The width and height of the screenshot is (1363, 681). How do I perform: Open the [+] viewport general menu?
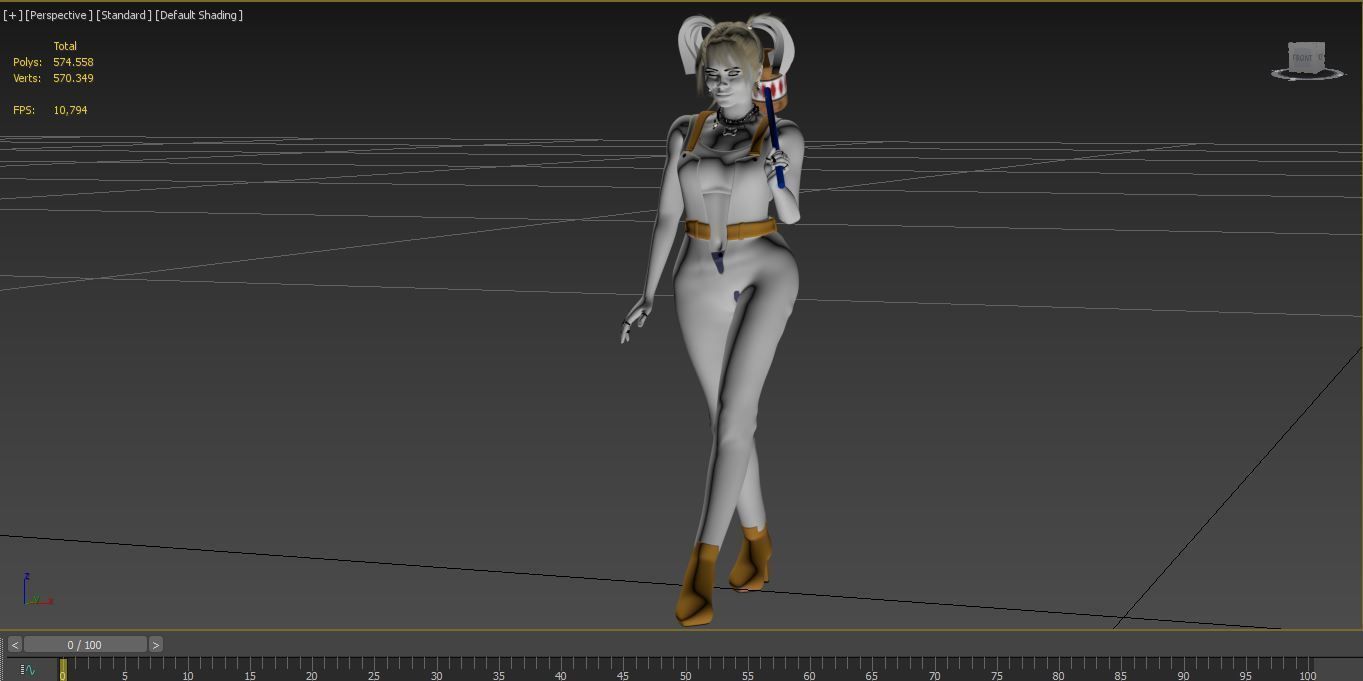[x=13, y=15]
